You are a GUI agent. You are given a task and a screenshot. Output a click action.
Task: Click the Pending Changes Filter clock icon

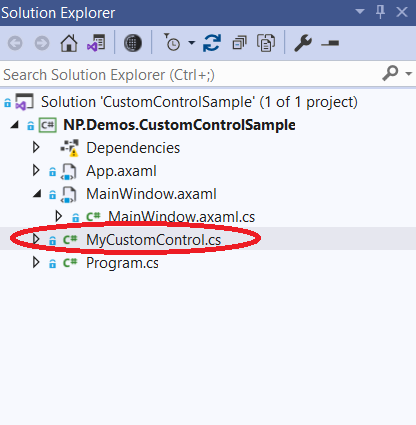tap(172, 42)
